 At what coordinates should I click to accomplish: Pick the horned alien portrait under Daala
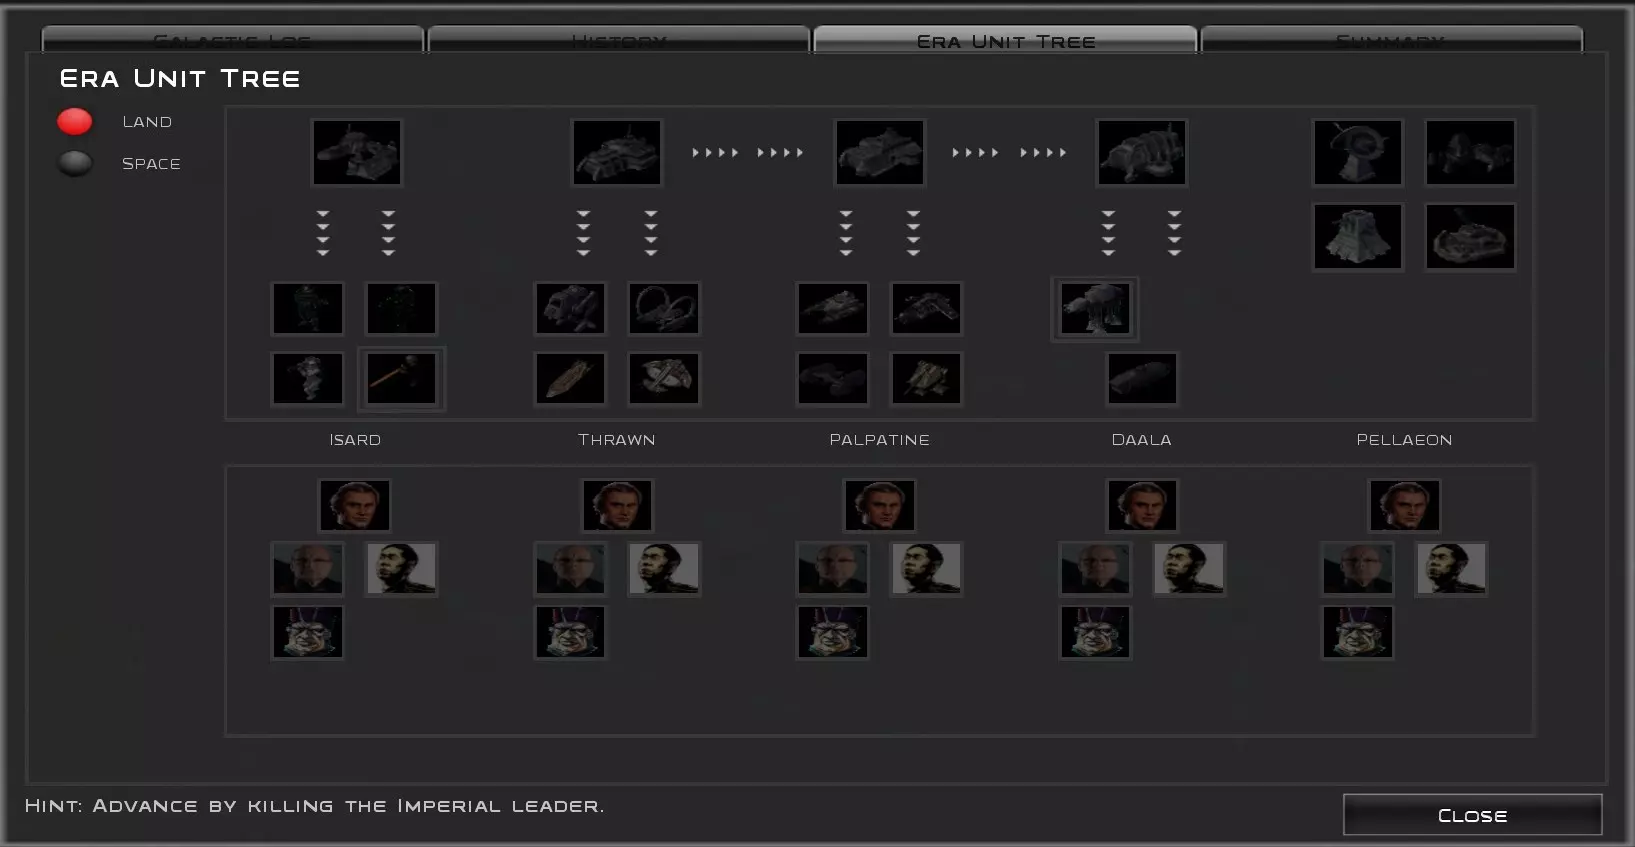tap(1095, 632)
